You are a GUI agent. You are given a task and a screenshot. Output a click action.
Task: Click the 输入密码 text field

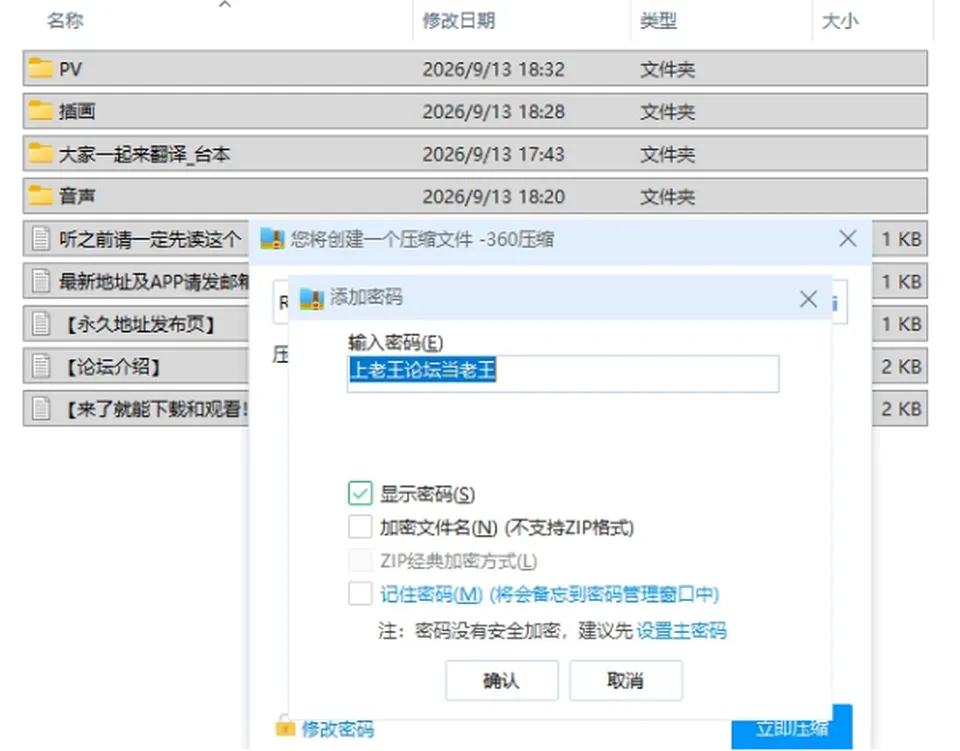563,373
